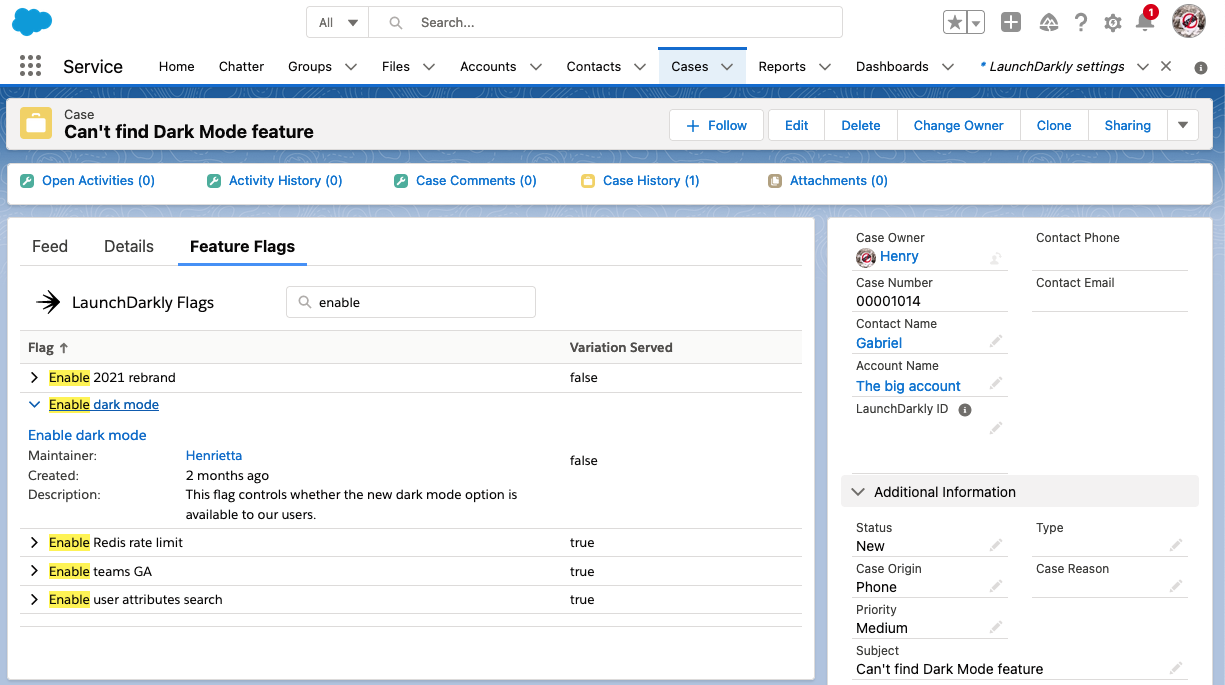This screenshot has width=1225, height=685.
Task: Edit Type pencil icon
Action: [x=1176, y=545]
